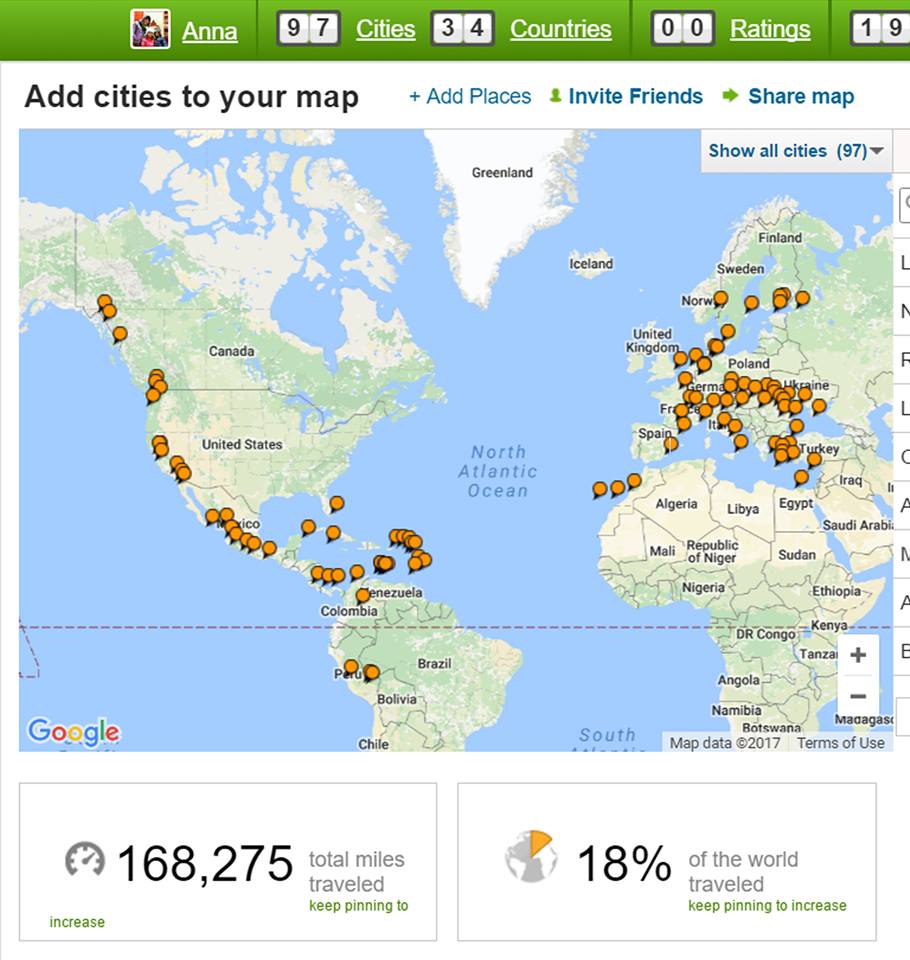Click the Anna profile name link
Viewport: 910px width, 960px height.
pyautogui.click(x=210, y=32)
